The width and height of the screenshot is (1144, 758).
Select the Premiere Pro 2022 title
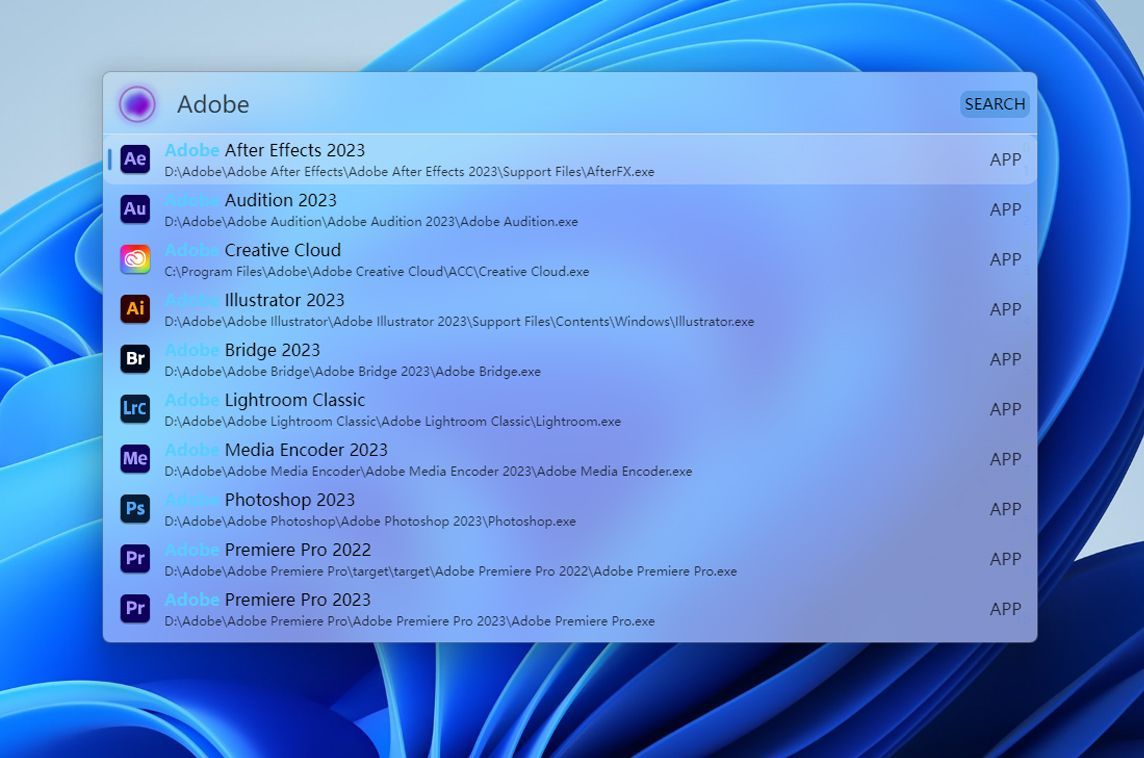pos(268,549)
